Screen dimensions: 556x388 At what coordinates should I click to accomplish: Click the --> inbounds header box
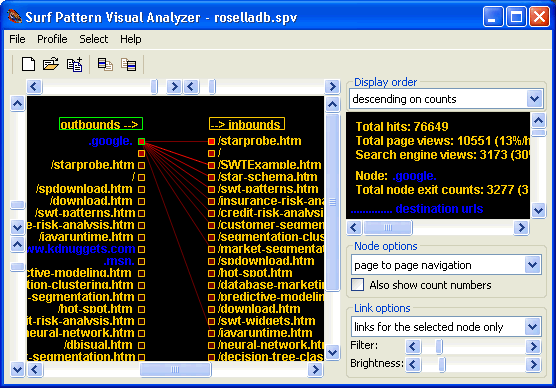(x=247, y=124)
